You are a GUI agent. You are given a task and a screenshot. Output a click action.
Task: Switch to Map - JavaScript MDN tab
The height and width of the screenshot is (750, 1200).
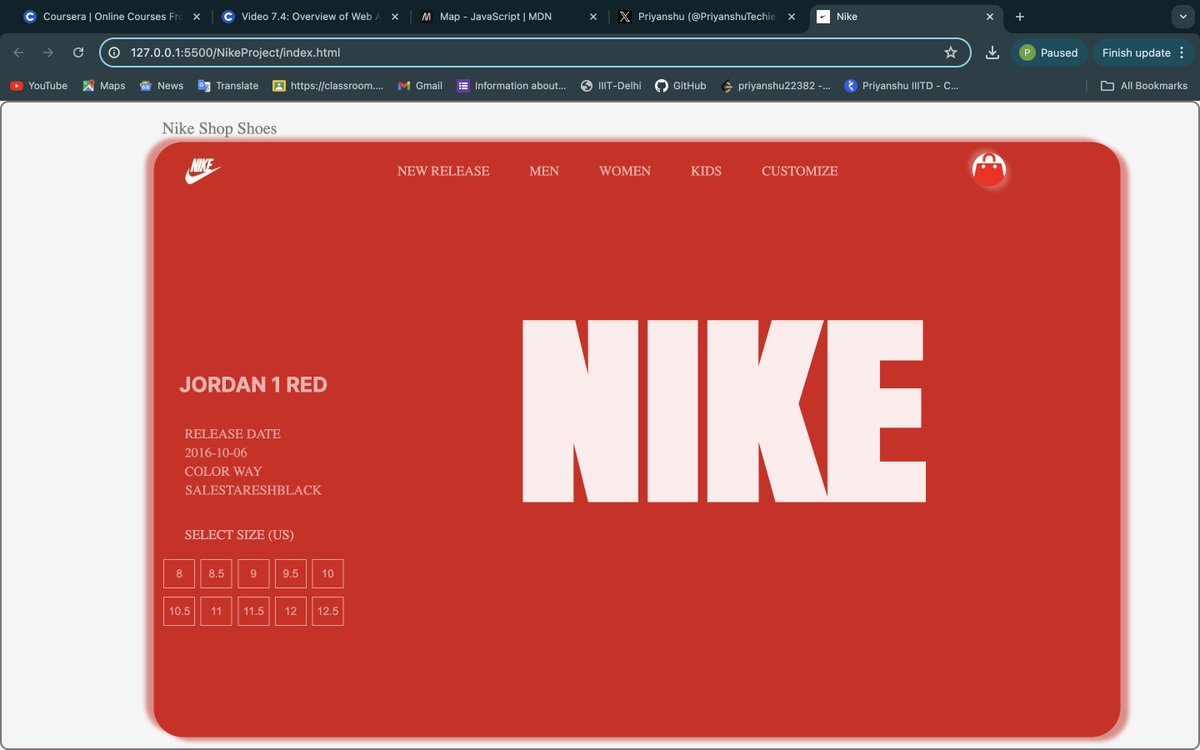508,17
